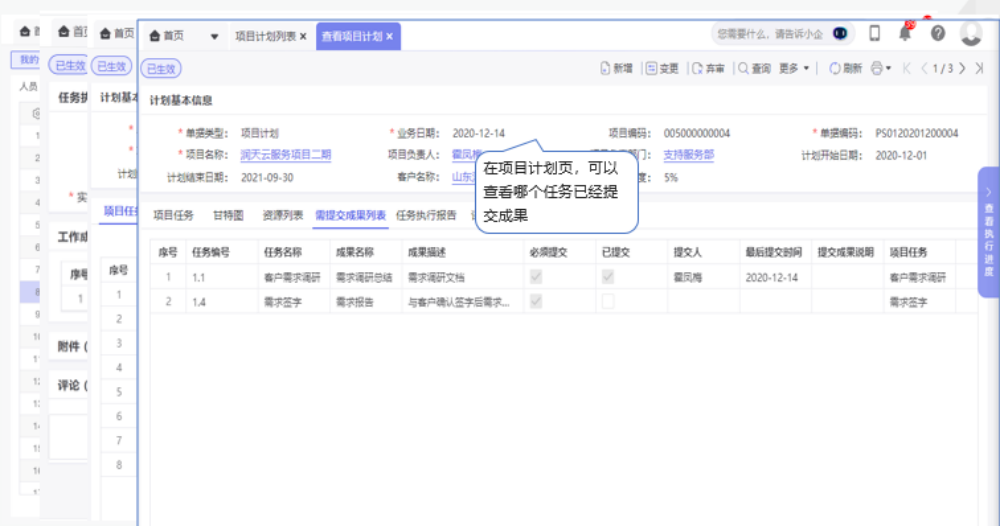Toggle 已提交 checkbox for task 1.4
1000x526 pixels.
(608, 301)
